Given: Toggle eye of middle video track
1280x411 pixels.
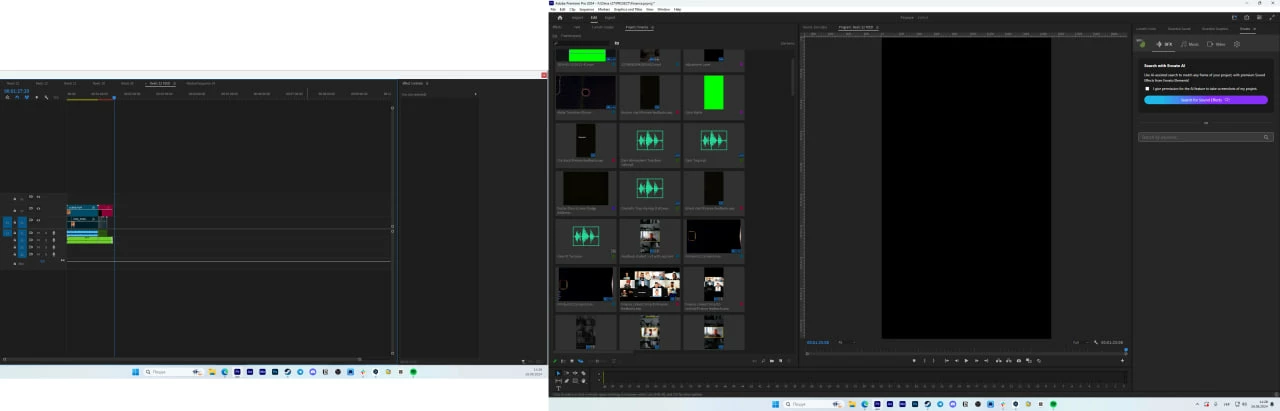Looking at the screenshot, I should coord(38,208).
